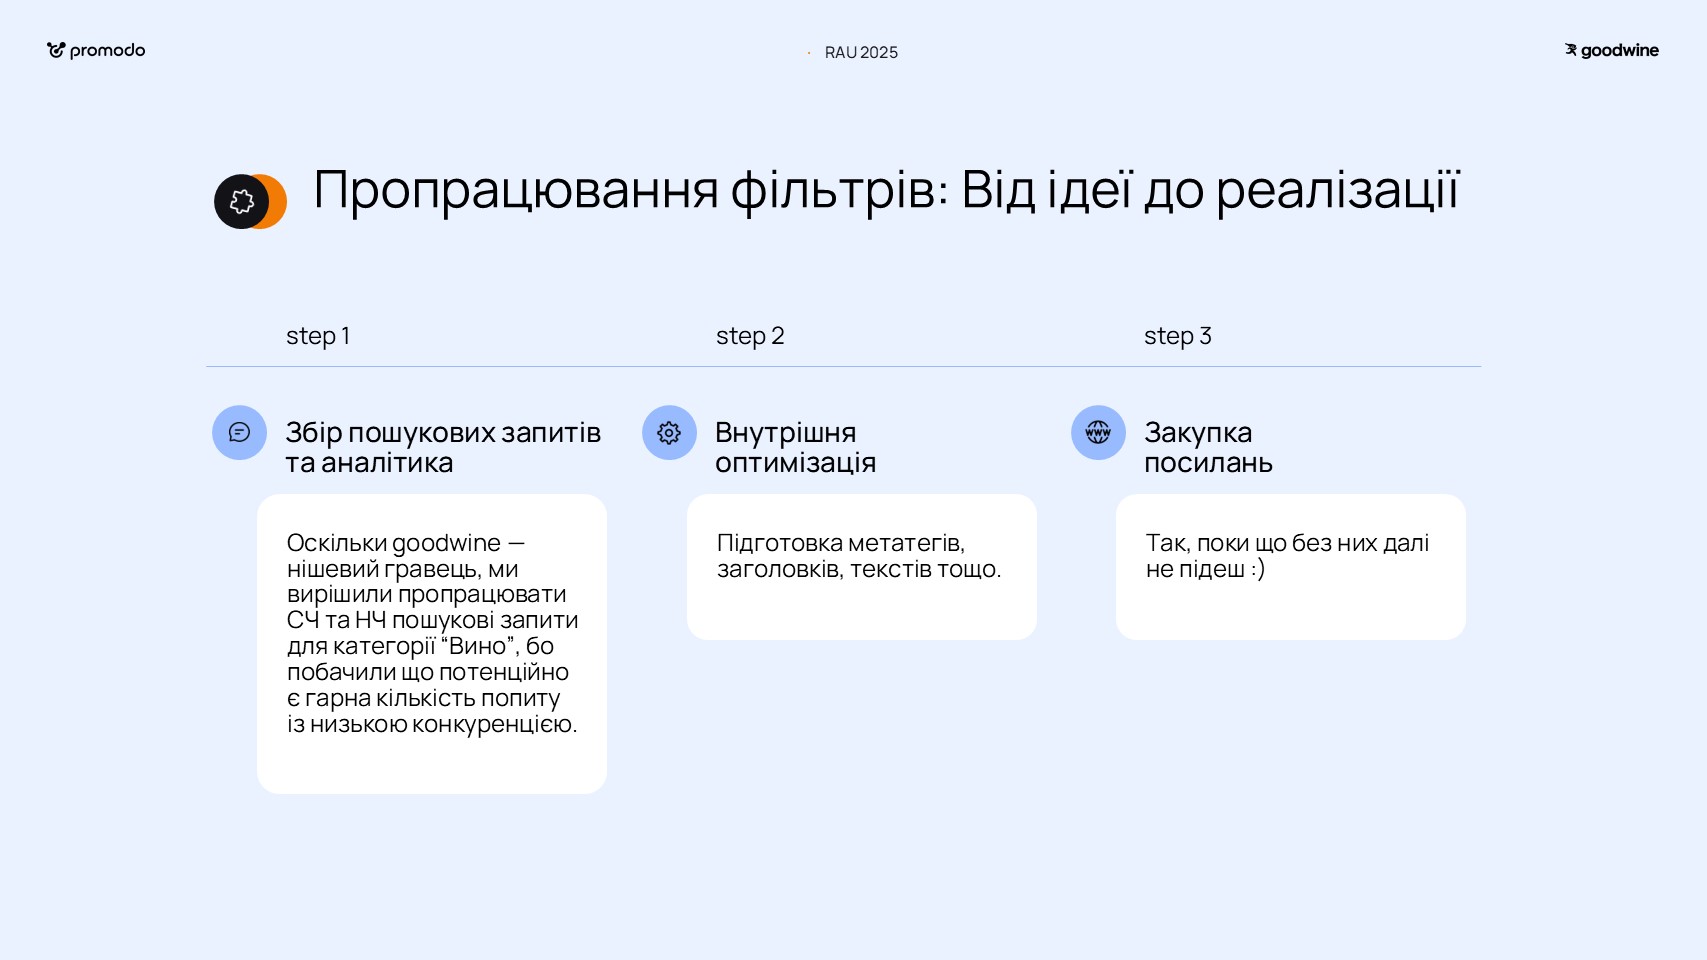Click the small orange dot before RAU 2025
This screenshot has width=1707, height=960.
[x=808, y=53]
